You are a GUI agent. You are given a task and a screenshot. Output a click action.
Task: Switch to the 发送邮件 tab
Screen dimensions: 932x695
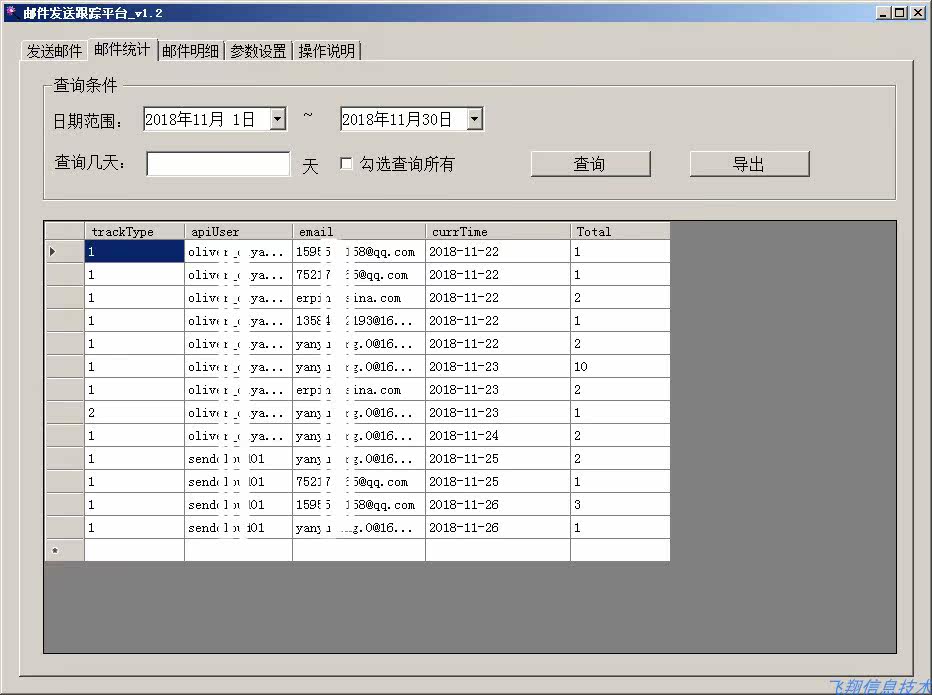click(x=53, y=51)
